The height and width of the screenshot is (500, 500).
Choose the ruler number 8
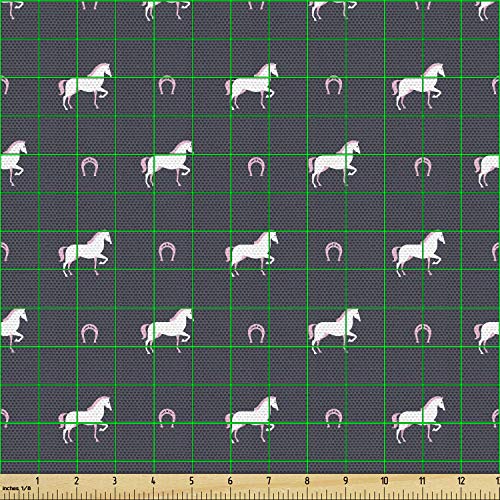[x=307, y=481]
